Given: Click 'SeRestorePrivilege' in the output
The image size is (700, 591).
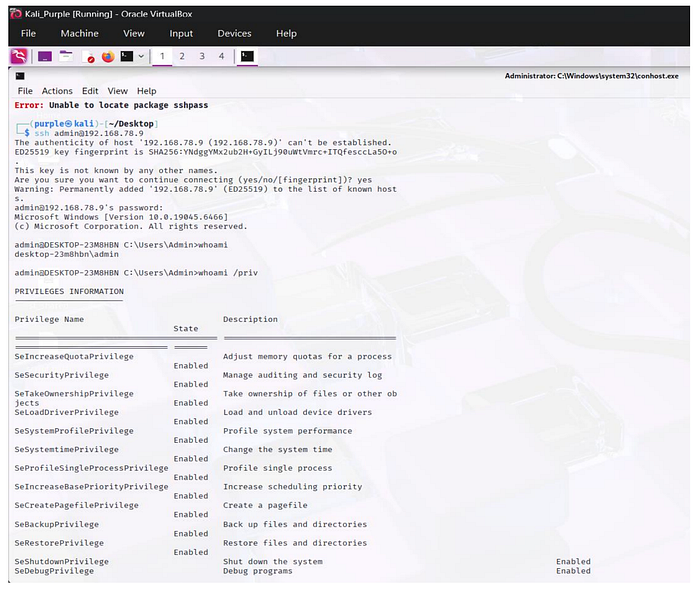Looking at the screenshot, I should [59, 543].
